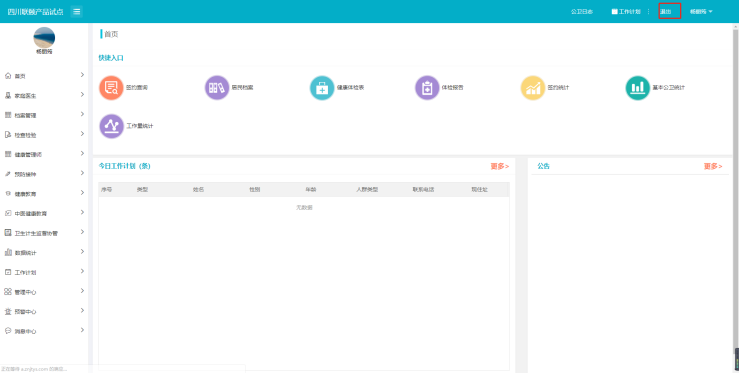Viewport: 740px width, 374px height.
Task: Expand the 预警中心 sidebar chevron
Action: (x=82, y=310)
